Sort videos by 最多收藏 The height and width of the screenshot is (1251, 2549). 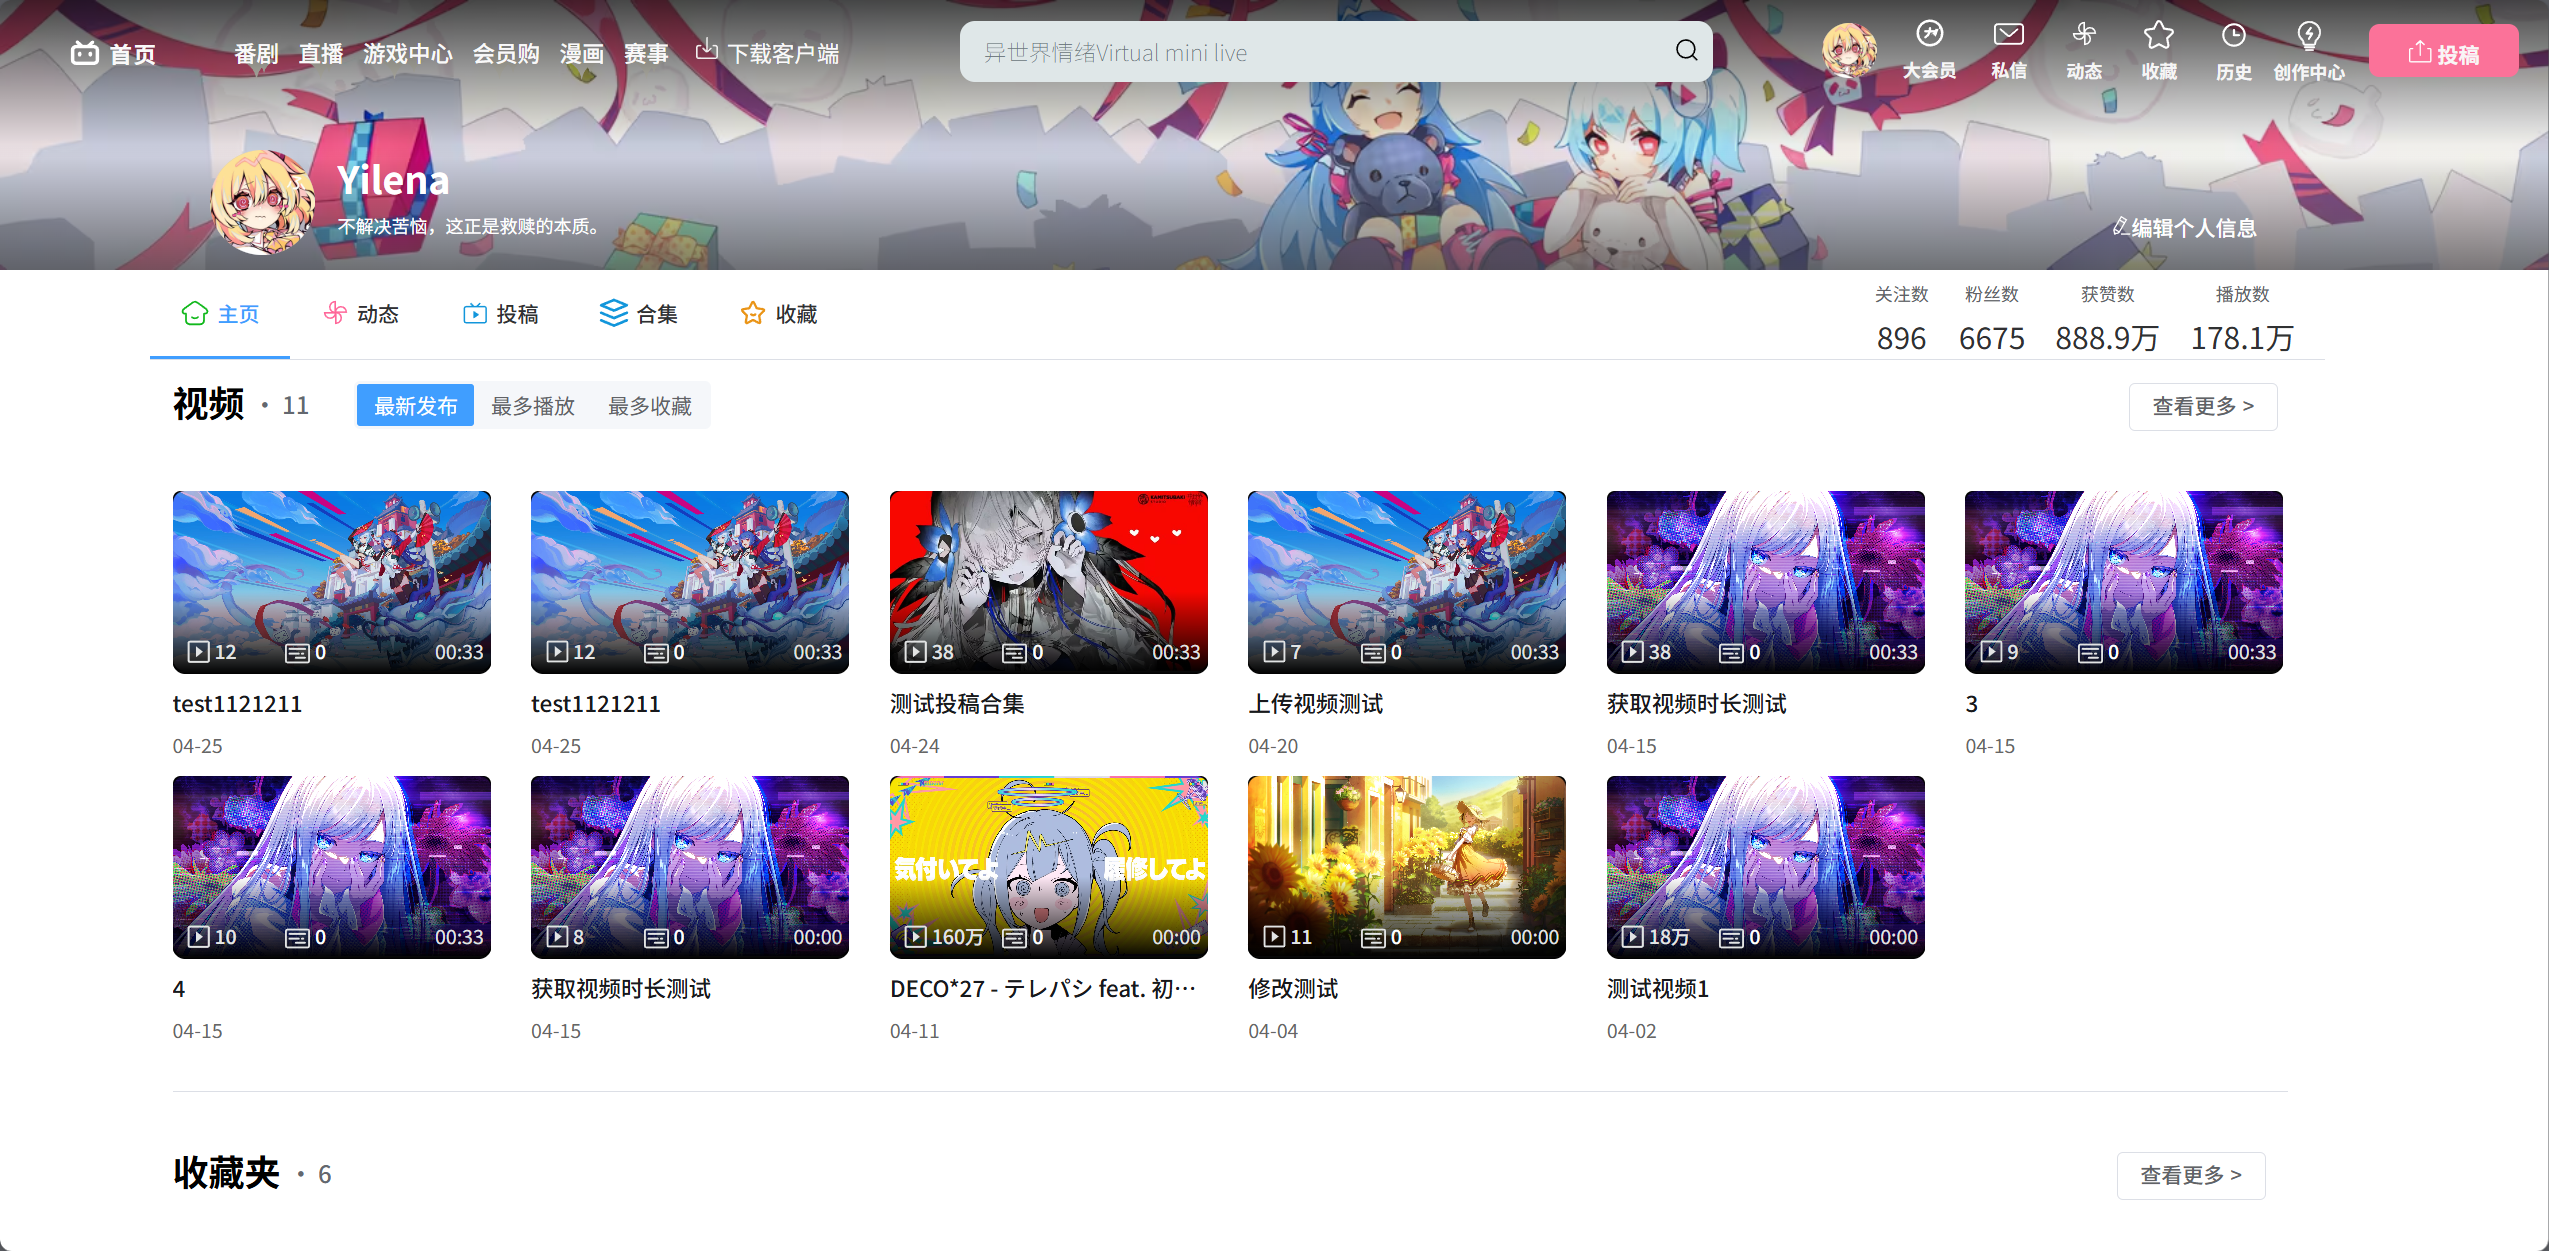(x=650, y=406)
